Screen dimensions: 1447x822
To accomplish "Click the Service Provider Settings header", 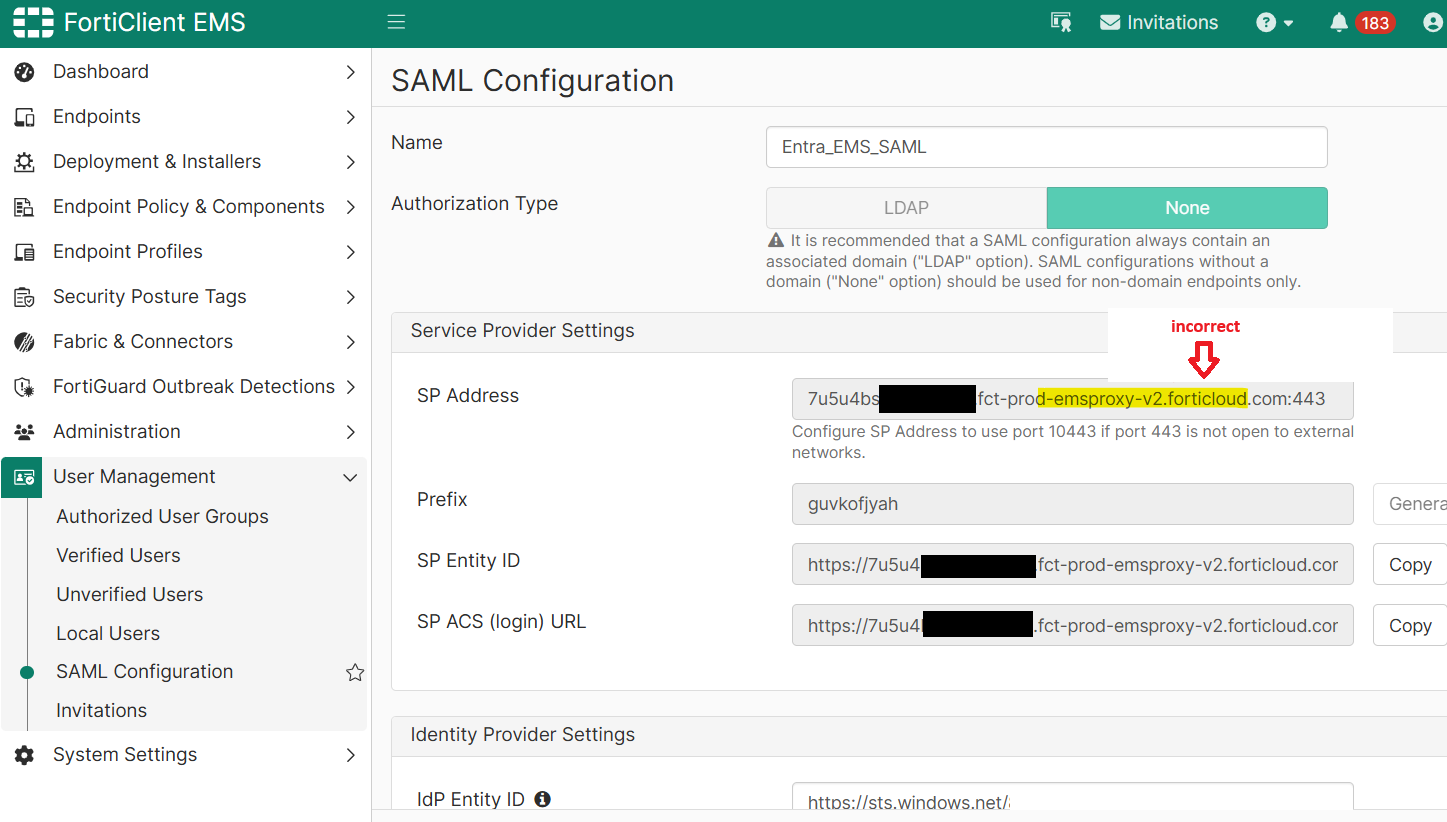I will (523, 330).
